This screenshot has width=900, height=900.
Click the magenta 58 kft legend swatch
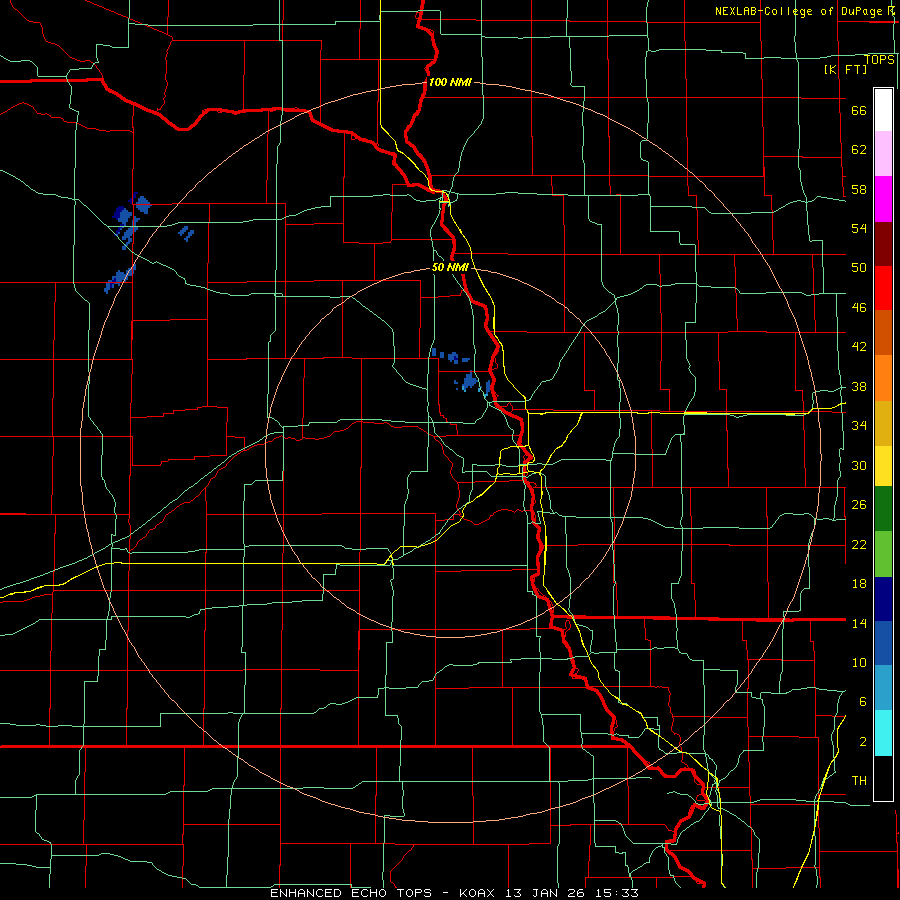883,199
